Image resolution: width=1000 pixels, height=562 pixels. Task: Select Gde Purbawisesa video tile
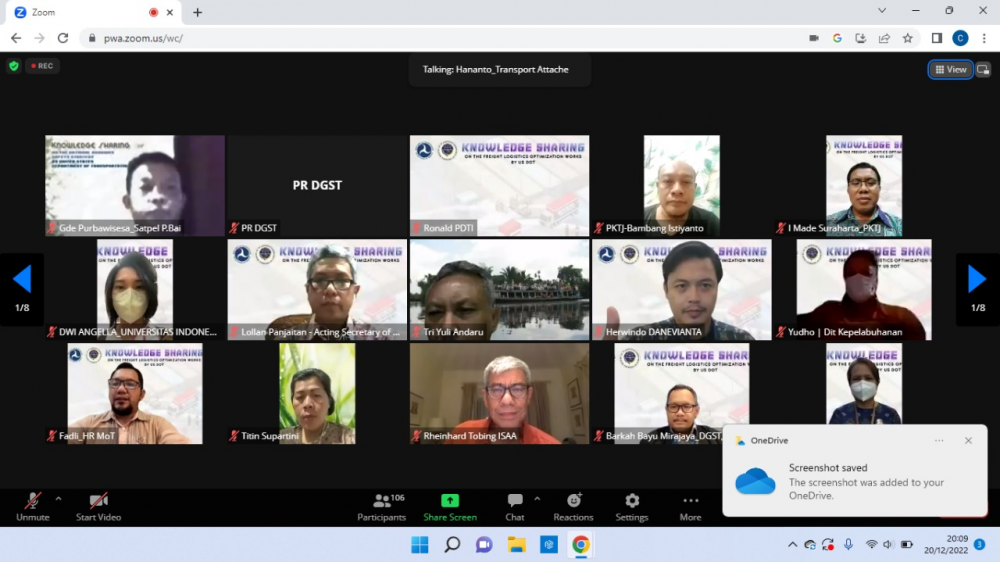pos(135,185)
